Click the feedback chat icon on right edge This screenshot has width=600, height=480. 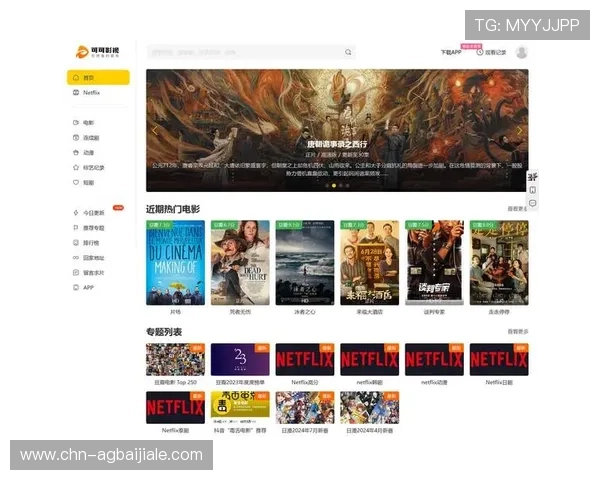532,204
